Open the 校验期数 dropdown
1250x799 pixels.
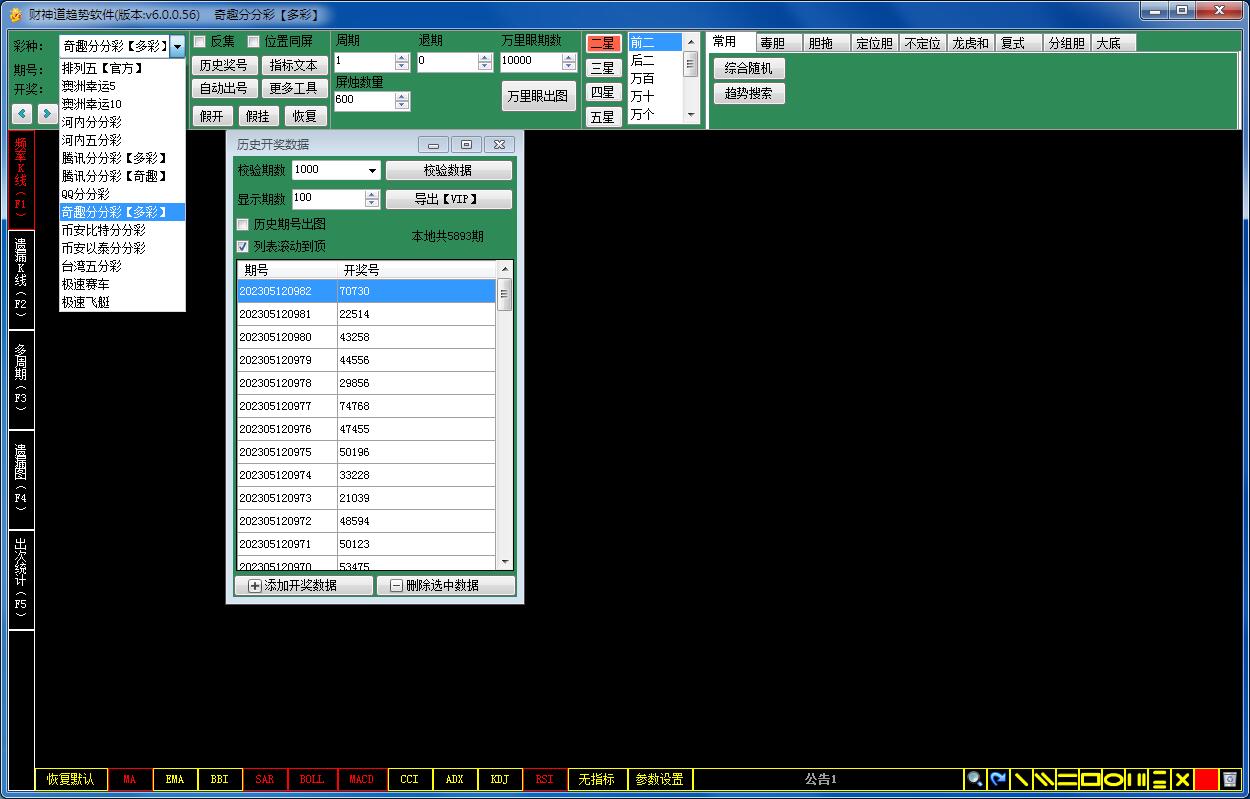(372, 171)
